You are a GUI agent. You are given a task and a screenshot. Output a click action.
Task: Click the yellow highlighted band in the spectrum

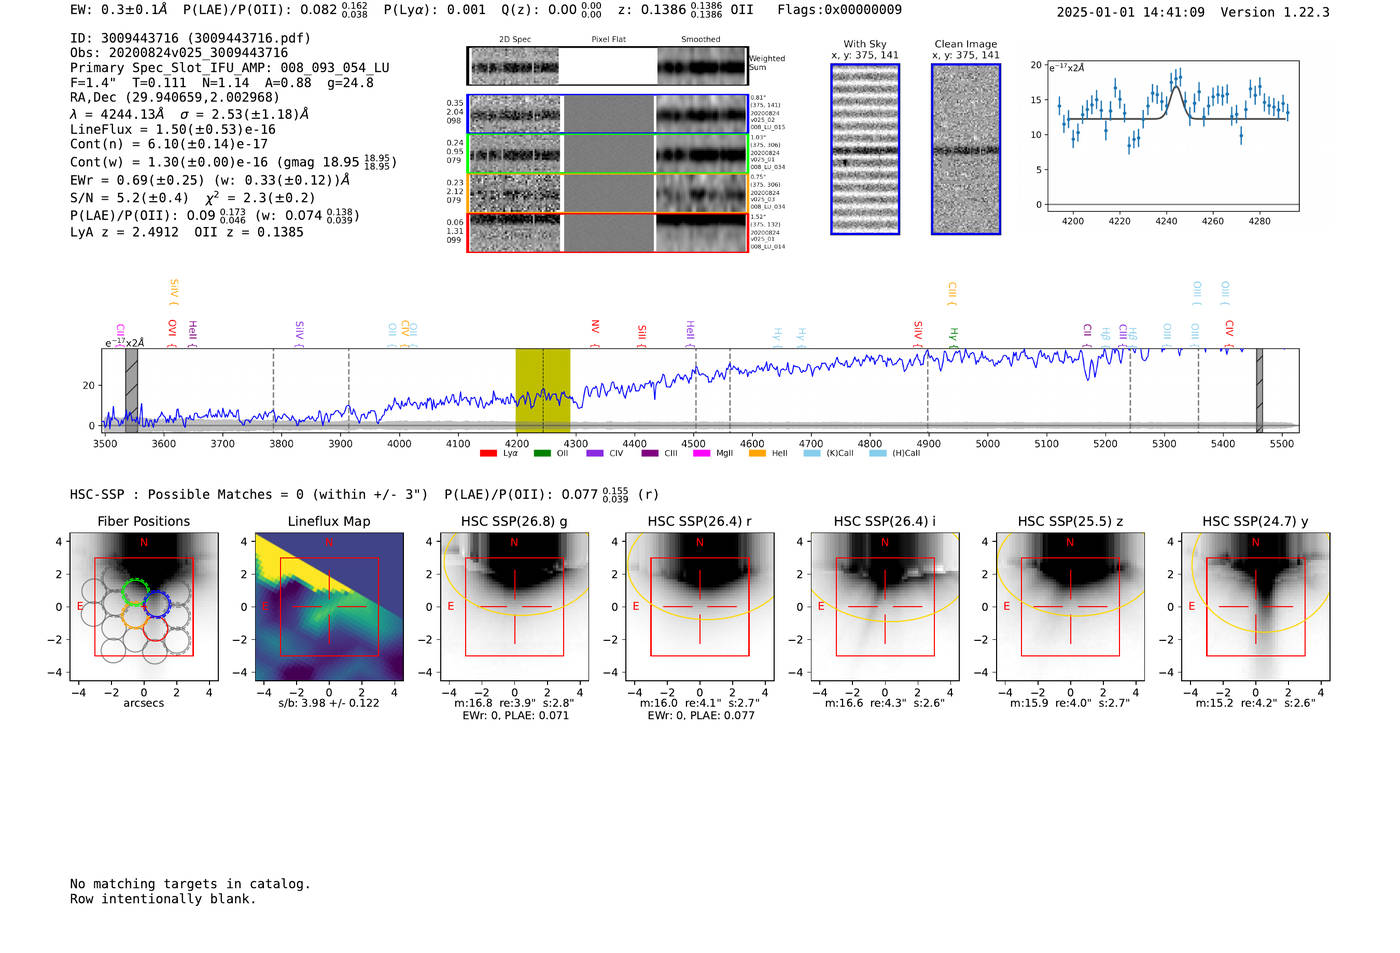coord(543,391)
